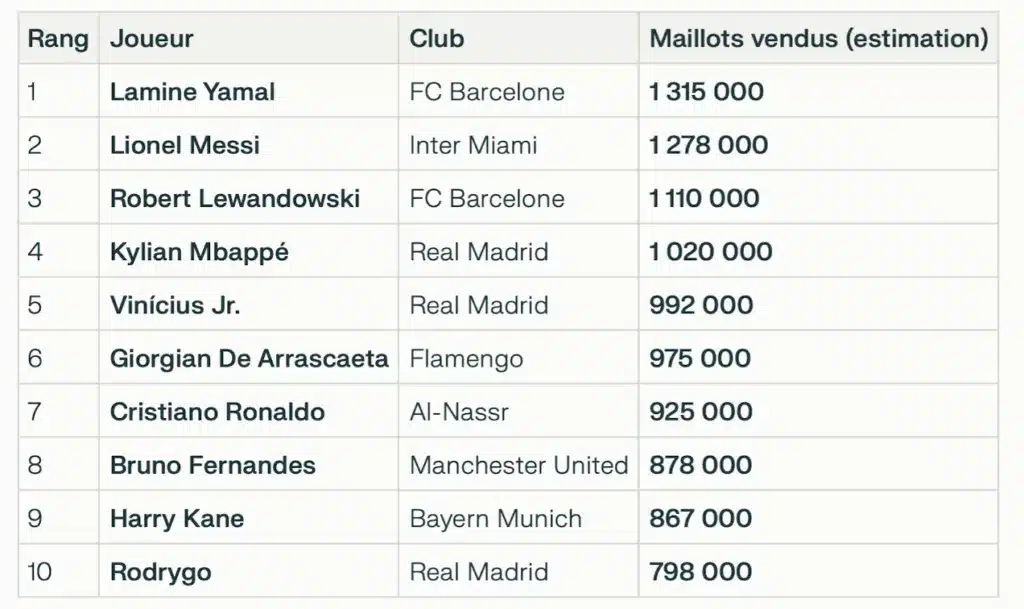Viewport: 1024px width, 609px height.
Task: Click the Al-Nassr club cell
Action: (x=459, y=412)
